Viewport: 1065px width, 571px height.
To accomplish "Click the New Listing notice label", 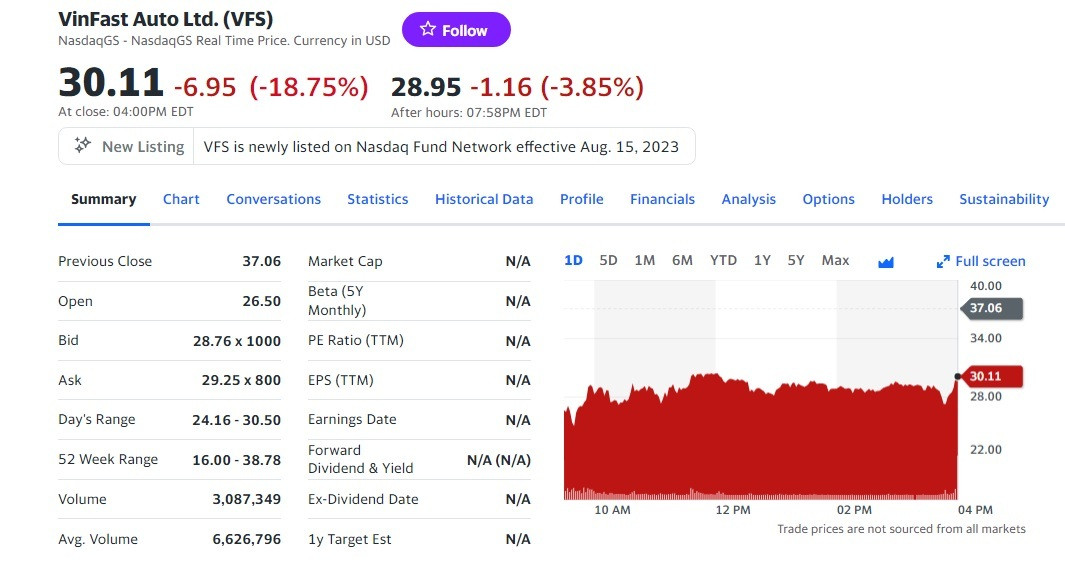I will (143, 147).
